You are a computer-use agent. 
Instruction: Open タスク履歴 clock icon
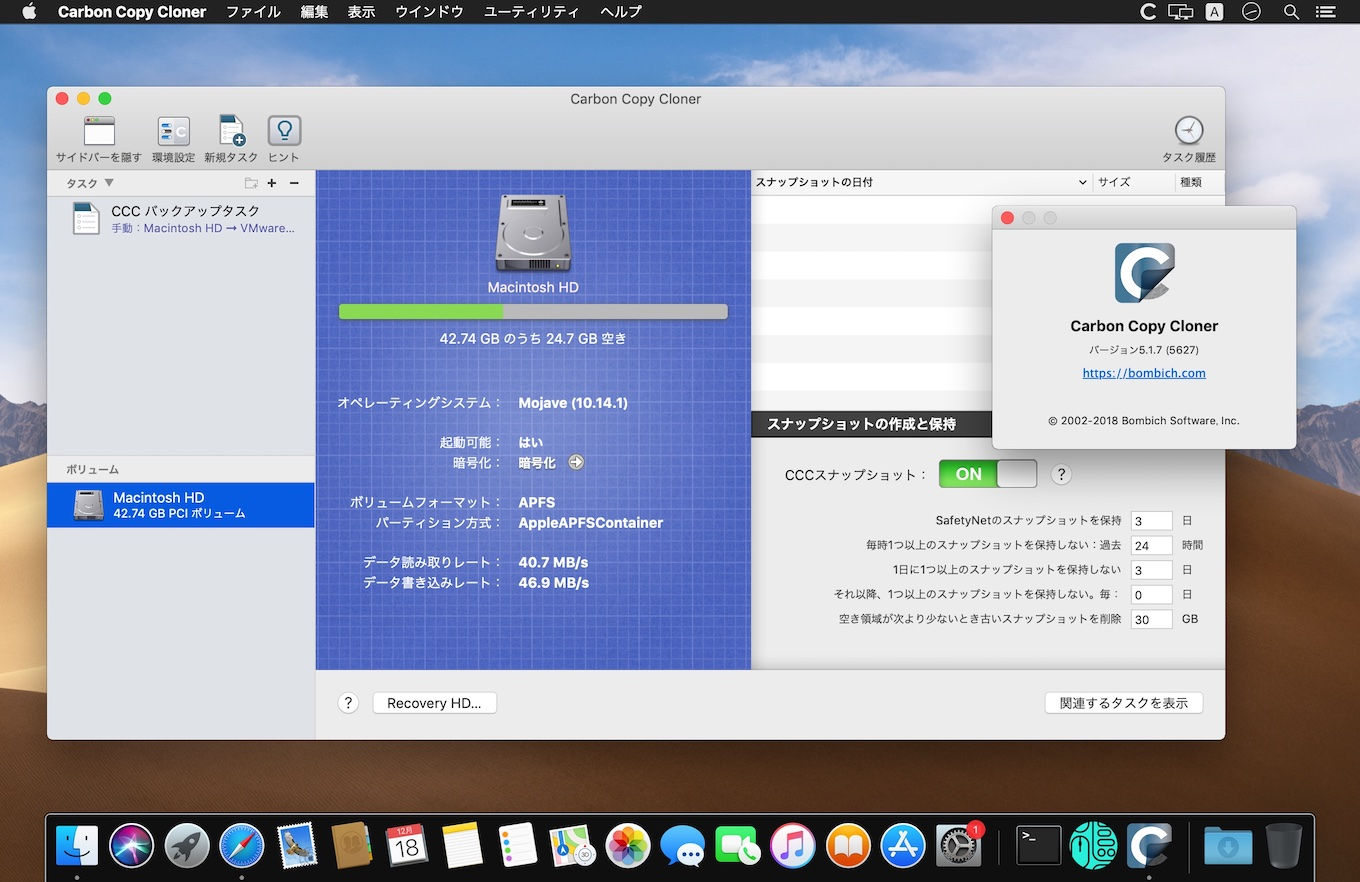[x=1188, y=131]
